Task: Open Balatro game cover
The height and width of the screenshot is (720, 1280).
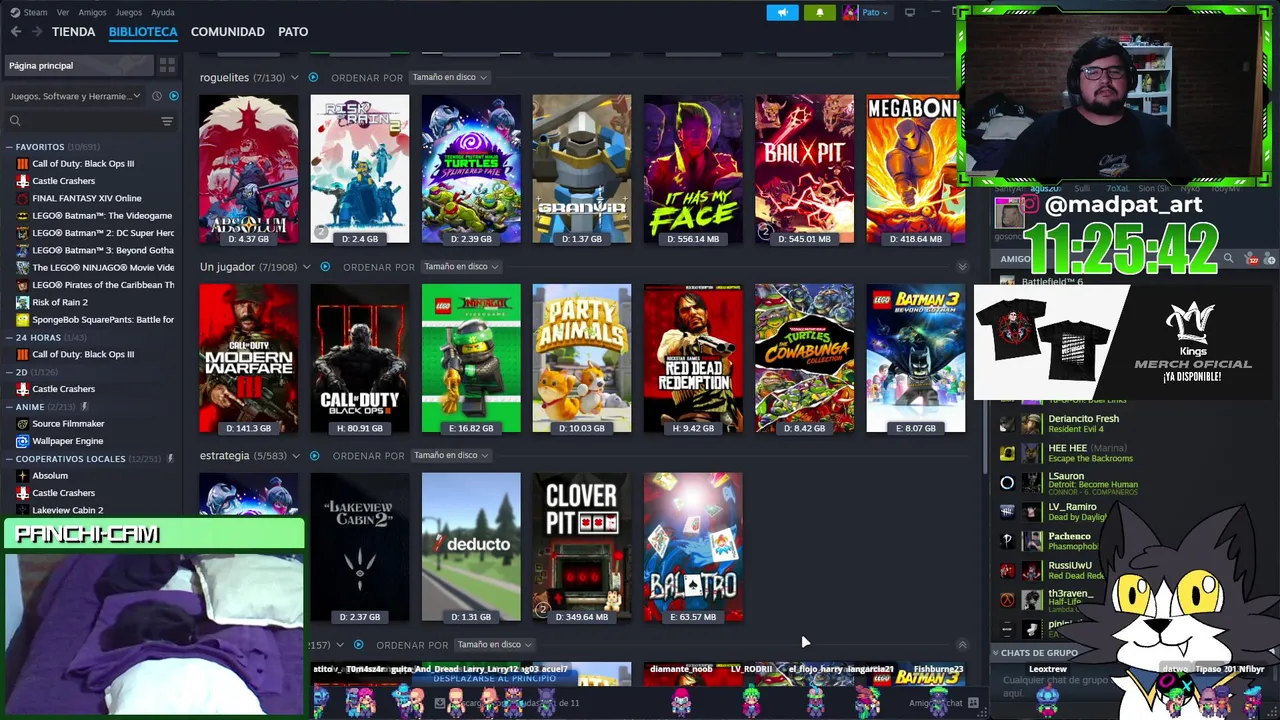Action: pyautogui.click(x=693, y=547)
